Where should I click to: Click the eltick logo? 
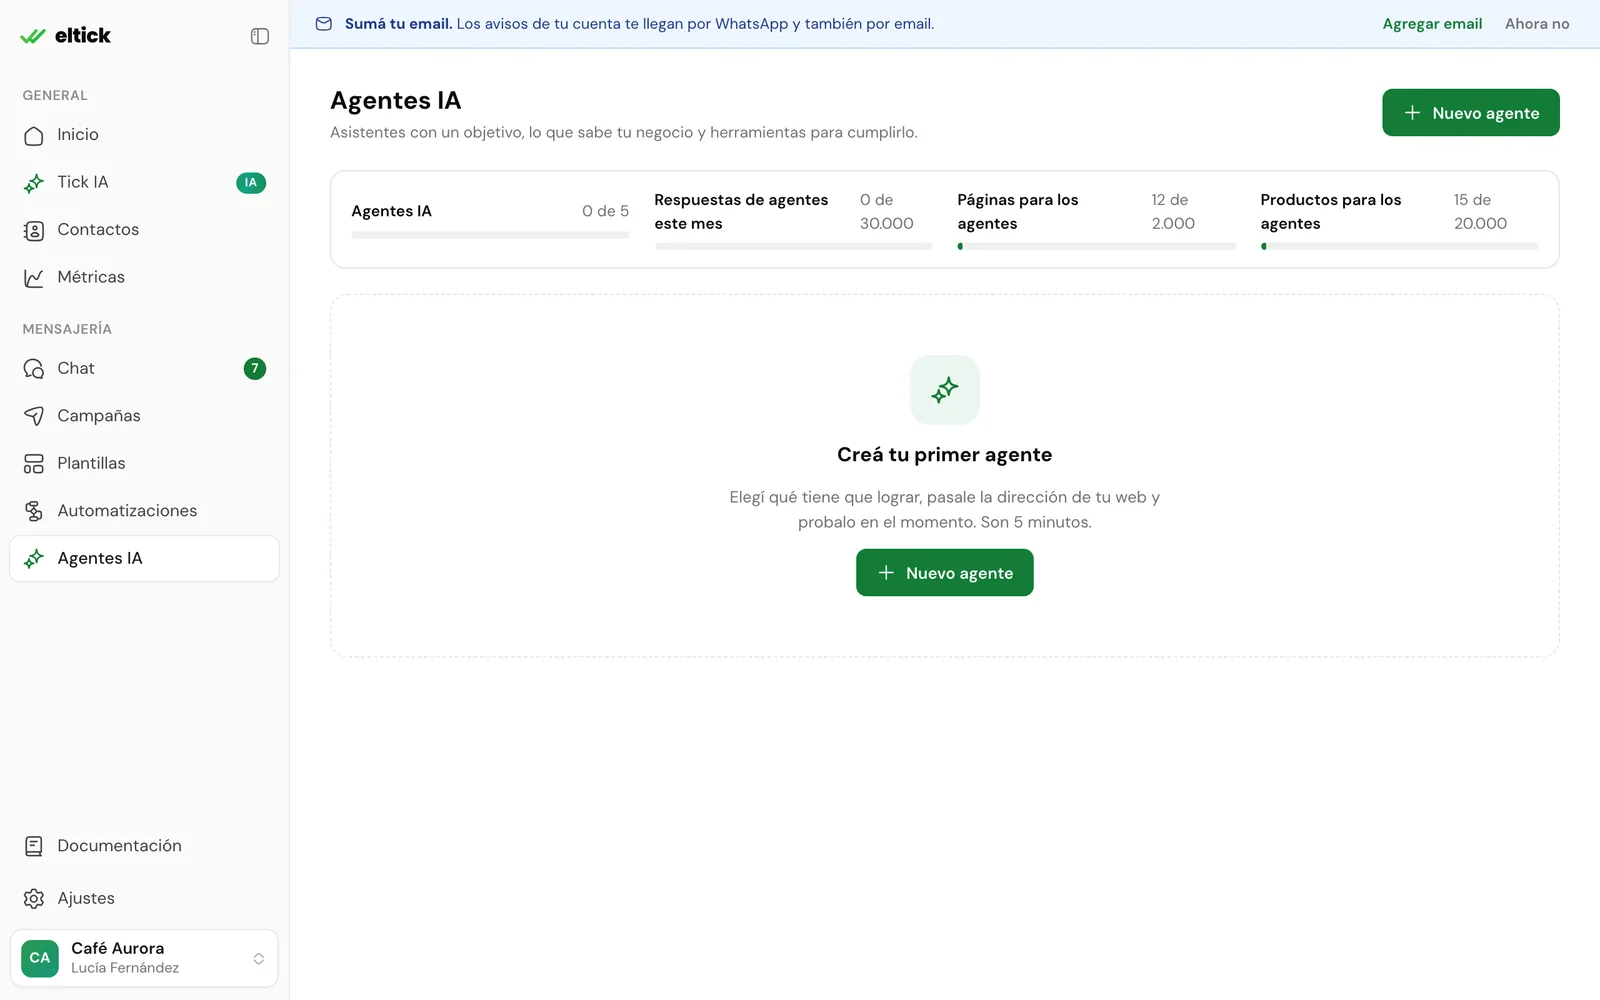click(x=65, y=36)
